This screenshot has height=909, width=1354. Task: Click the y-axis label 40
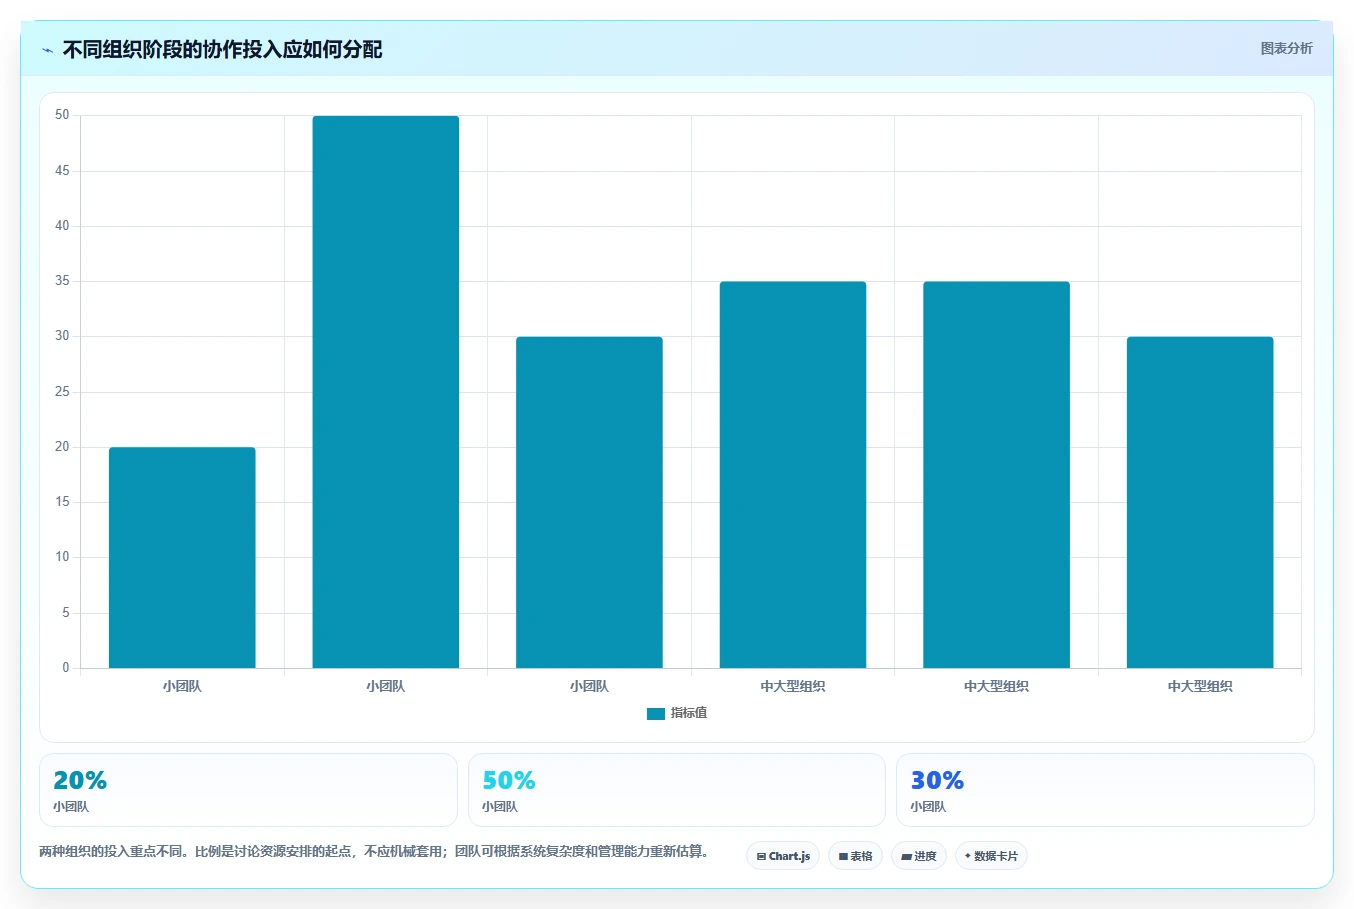point(62,226)
